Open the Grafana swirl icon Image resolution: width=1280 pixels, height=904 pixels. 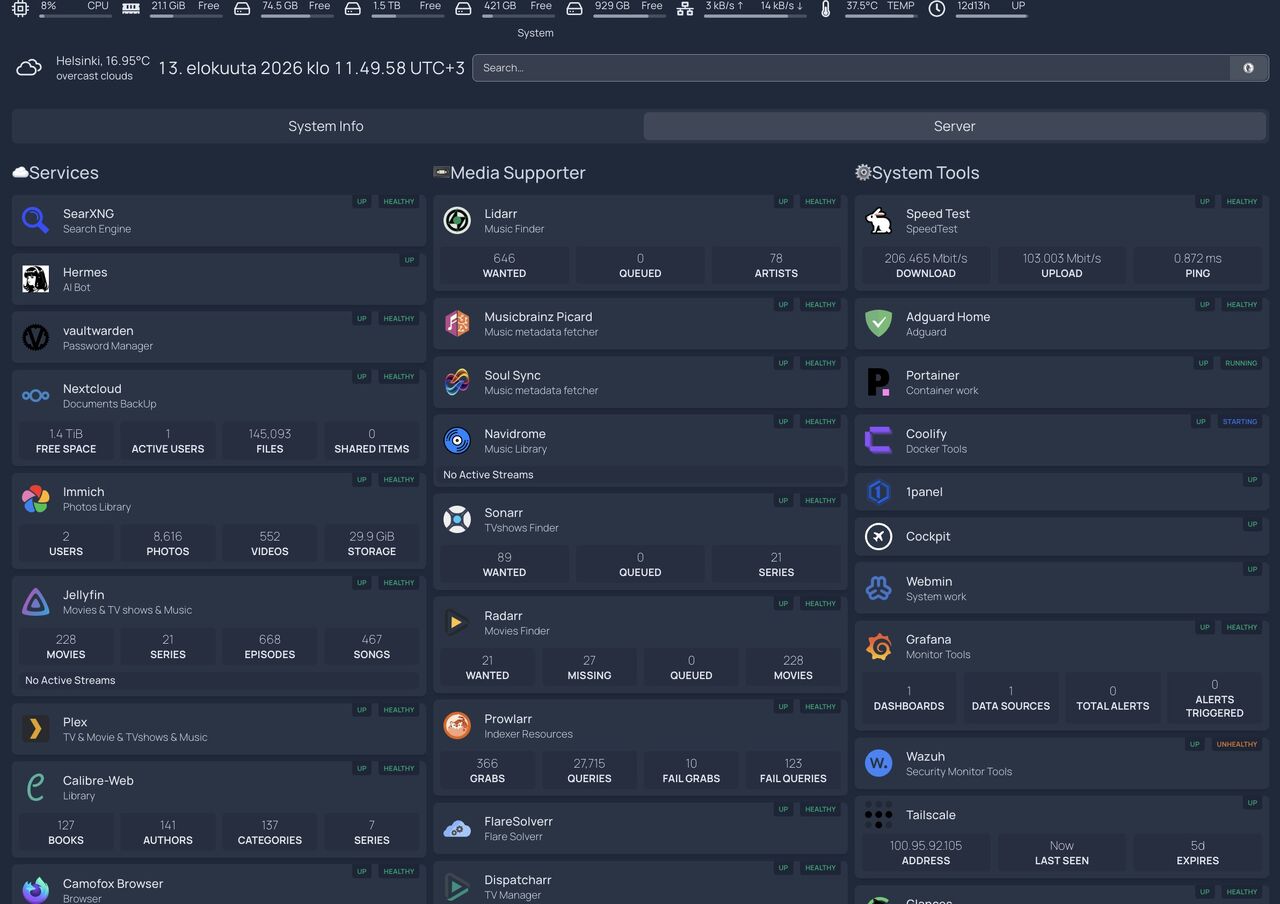click(x=878, y=646)
